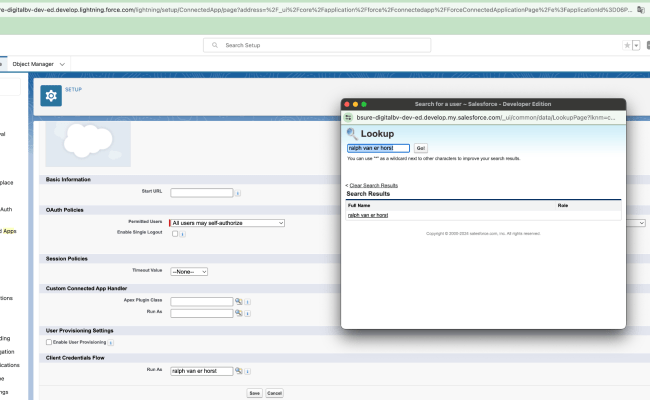Click the Session Policies section header
This screenshot has width=650, height=400.
(66, 259)
